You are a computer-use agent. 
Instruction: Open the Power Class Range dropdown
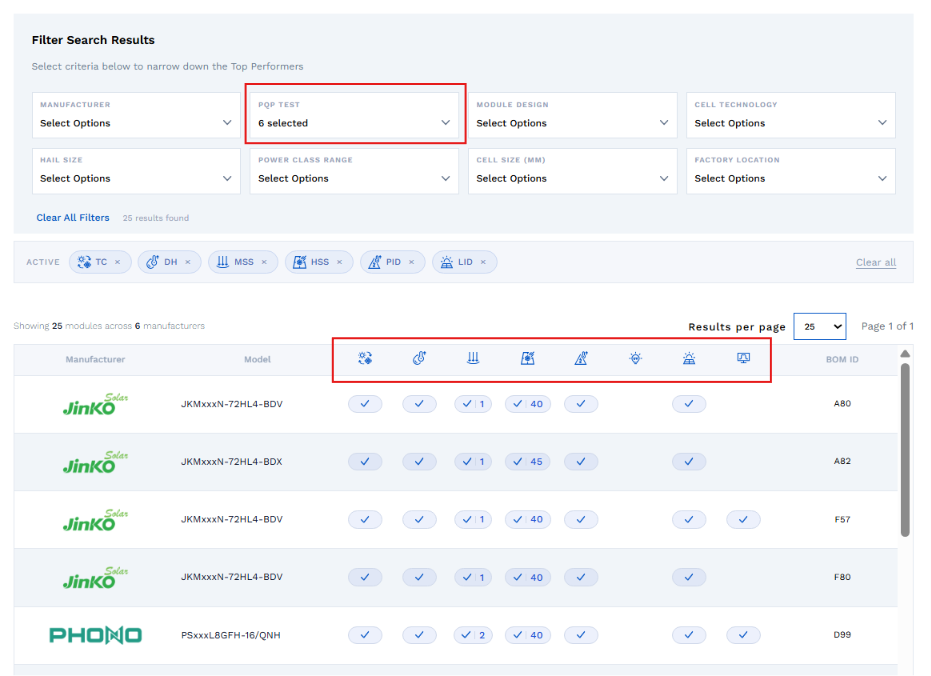354,171
